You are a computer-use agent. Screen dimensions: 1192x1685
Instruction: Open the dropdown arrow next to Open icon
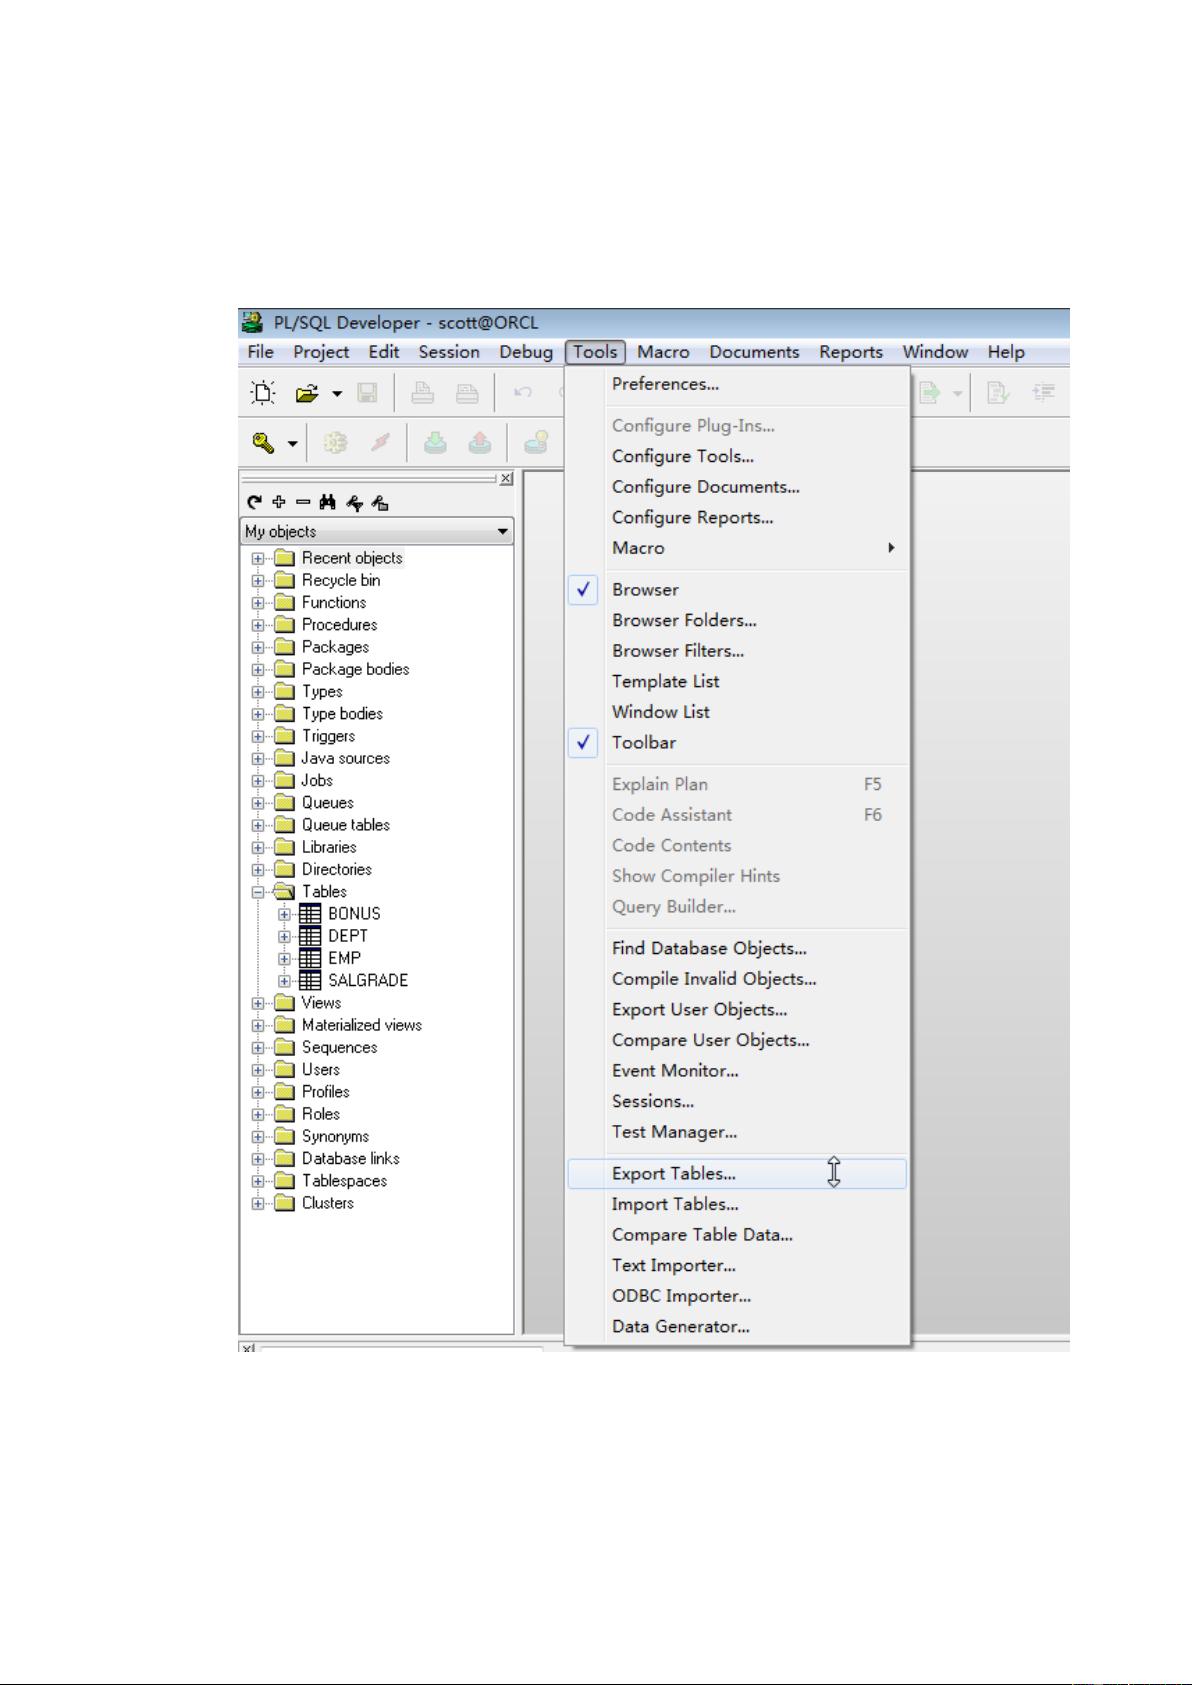337,394
